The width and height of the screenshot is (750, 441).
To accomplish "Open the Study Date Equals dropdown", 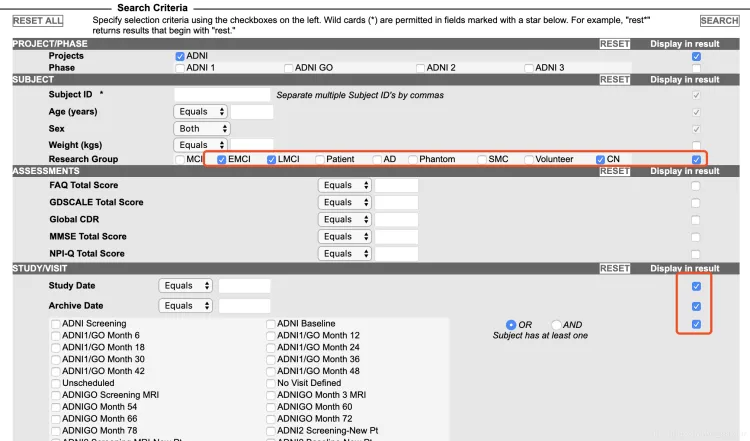I will pos(186,286).
